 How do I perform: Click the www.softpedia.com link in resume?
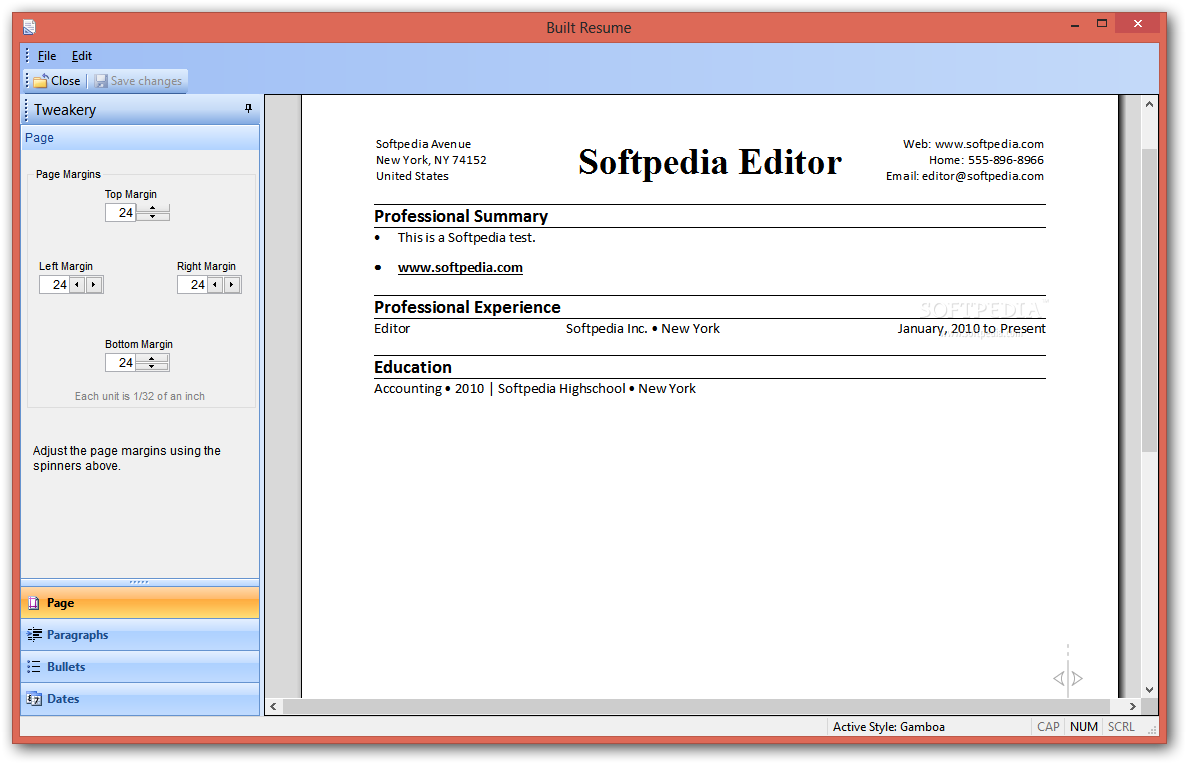[460, 267]
